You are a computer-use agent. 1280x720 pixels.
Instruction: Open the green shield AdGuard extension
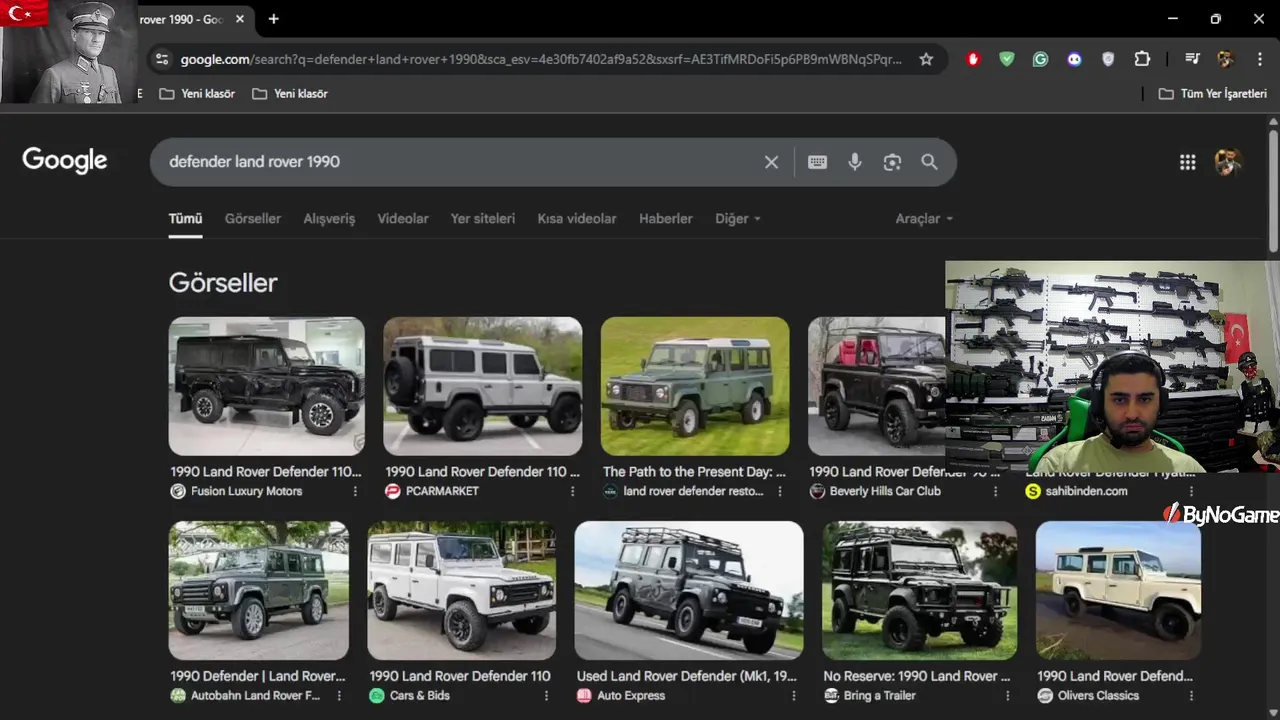point(1007,59)
